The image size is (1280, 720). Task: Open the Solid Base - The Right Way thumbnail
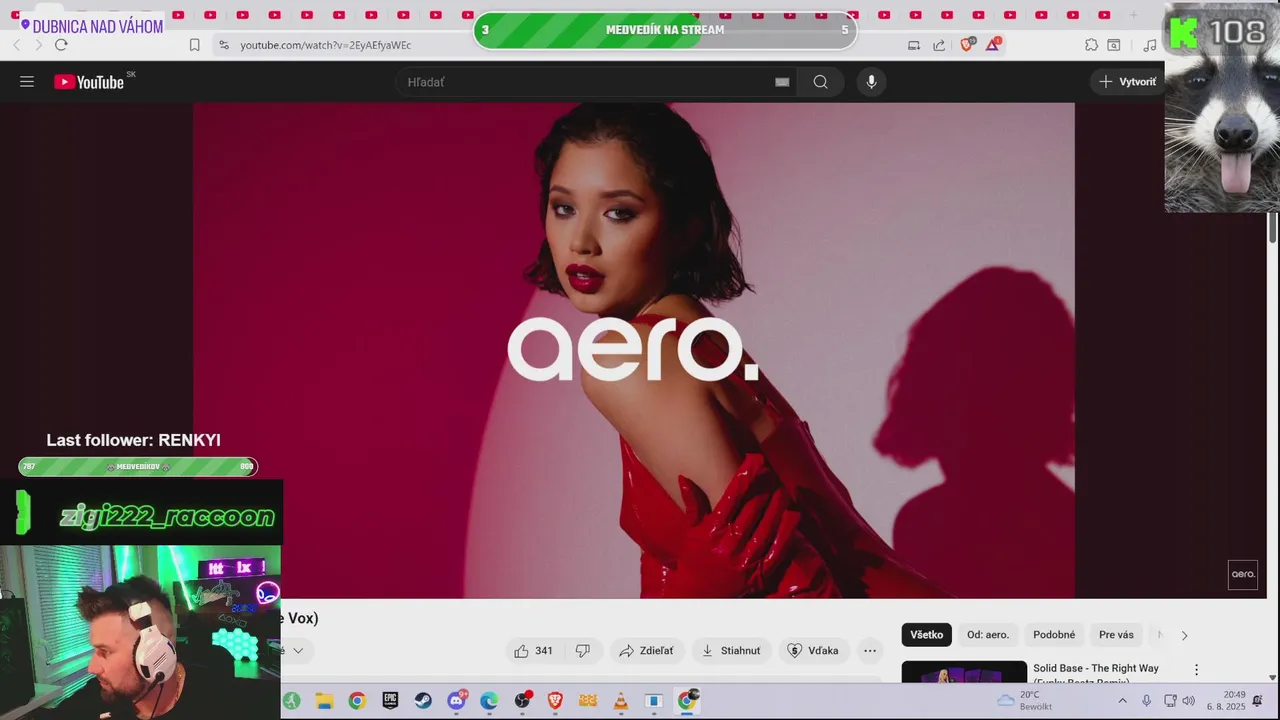[964, 672]
